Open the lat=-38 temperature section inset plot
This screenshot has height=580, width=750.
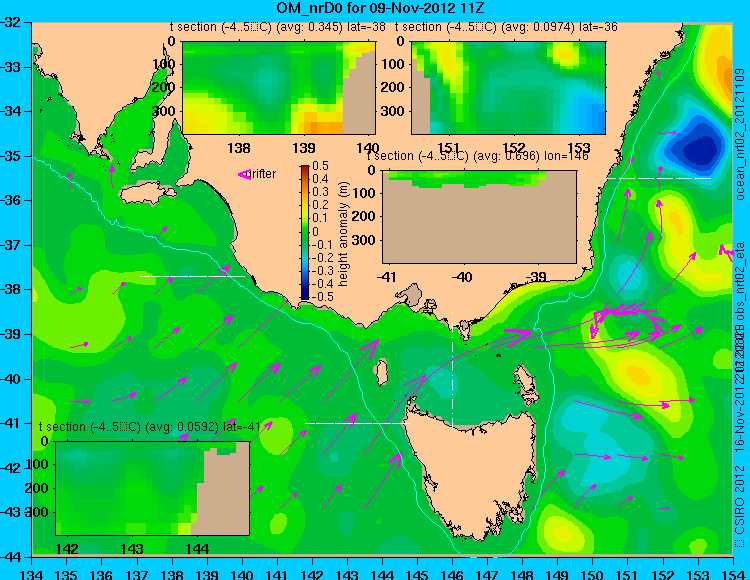click(279, 88)
